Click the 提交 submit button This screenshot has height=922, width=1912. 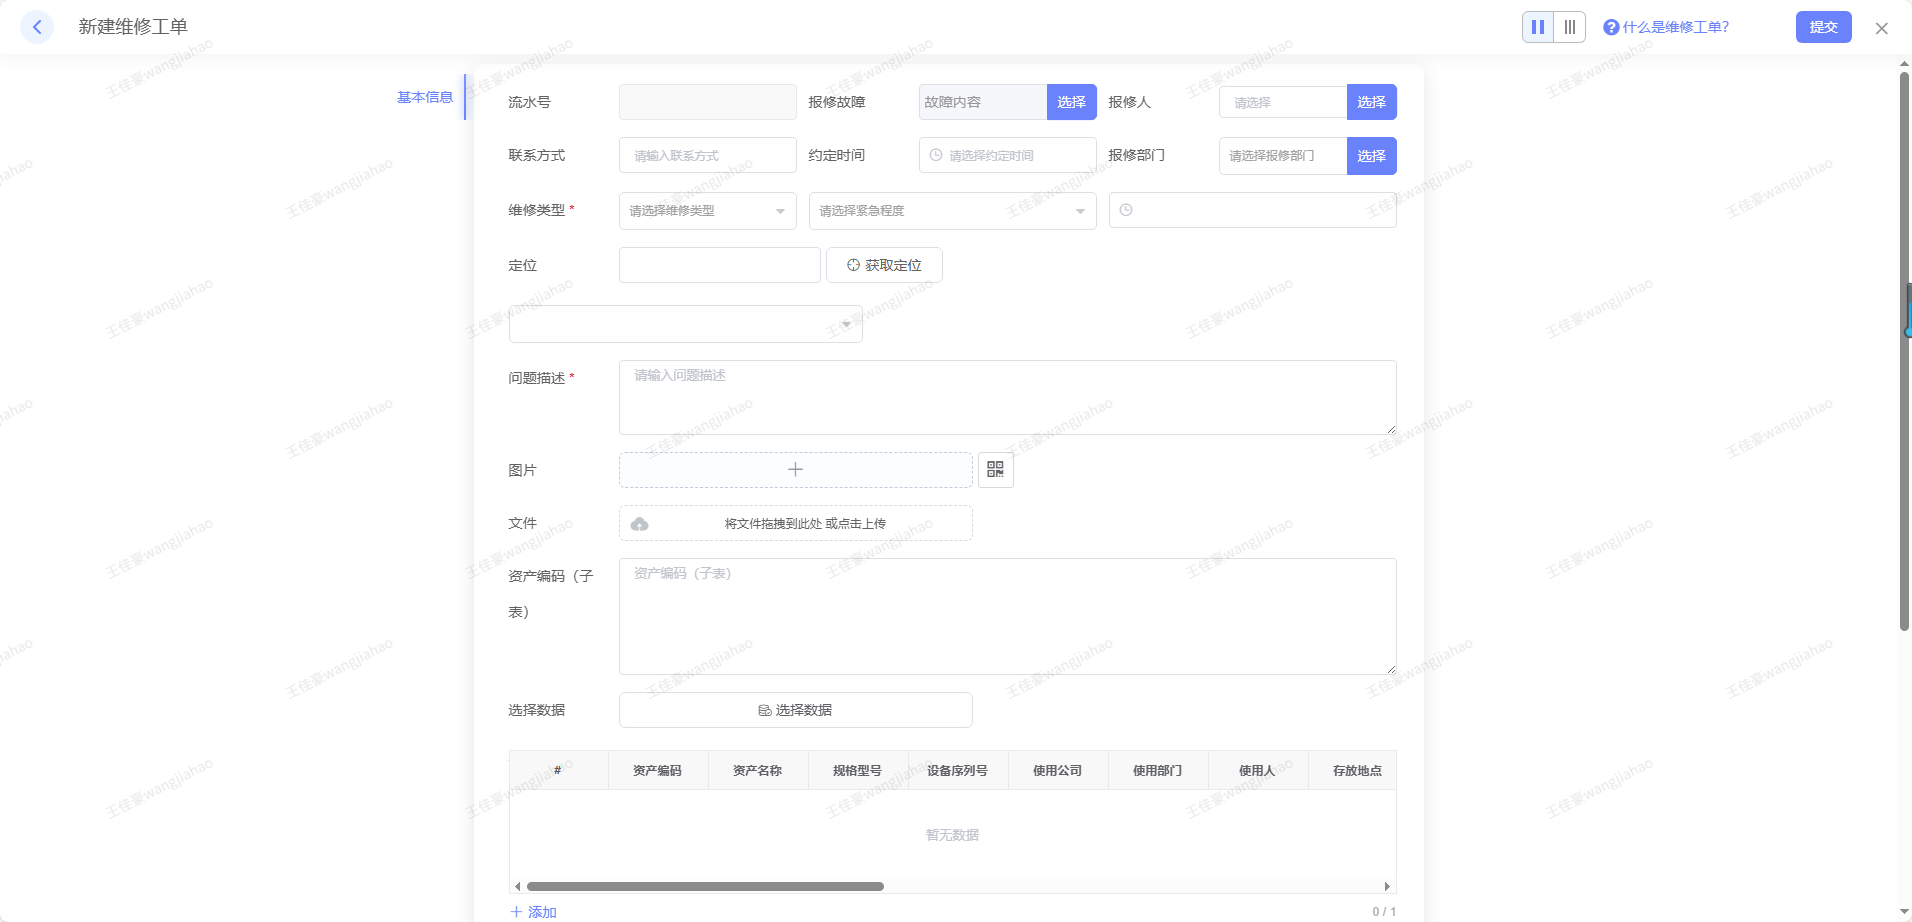[x=1823, y=27]
